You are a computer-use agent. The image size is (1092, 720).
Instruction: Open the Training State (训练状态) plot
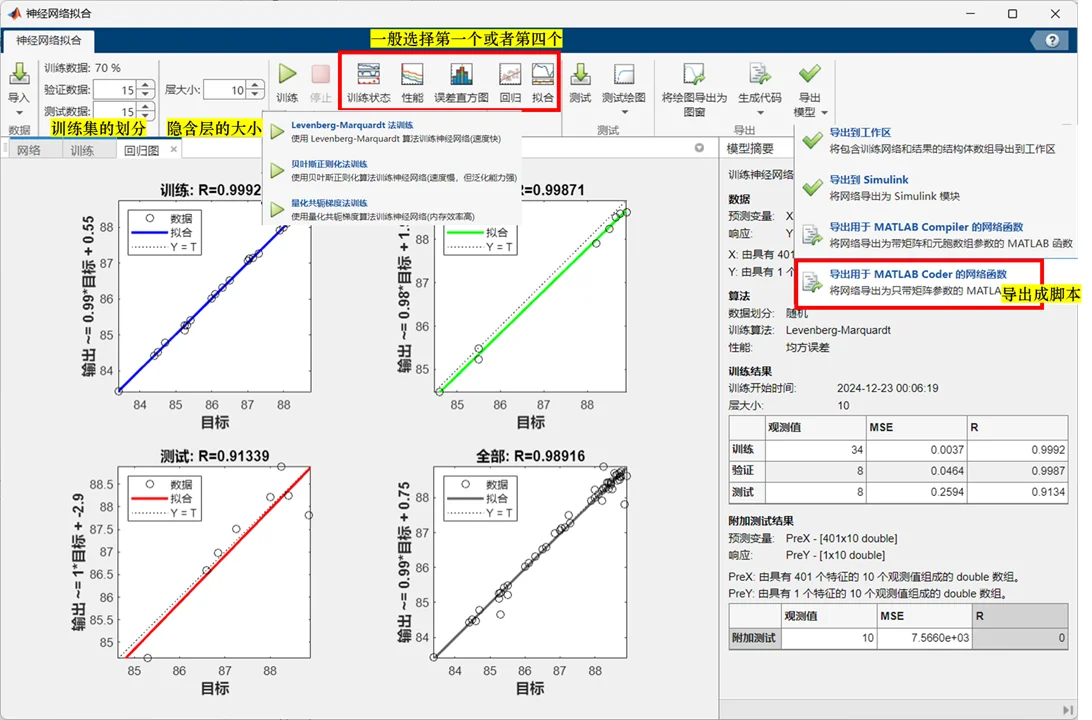click(x=368, y=81)
